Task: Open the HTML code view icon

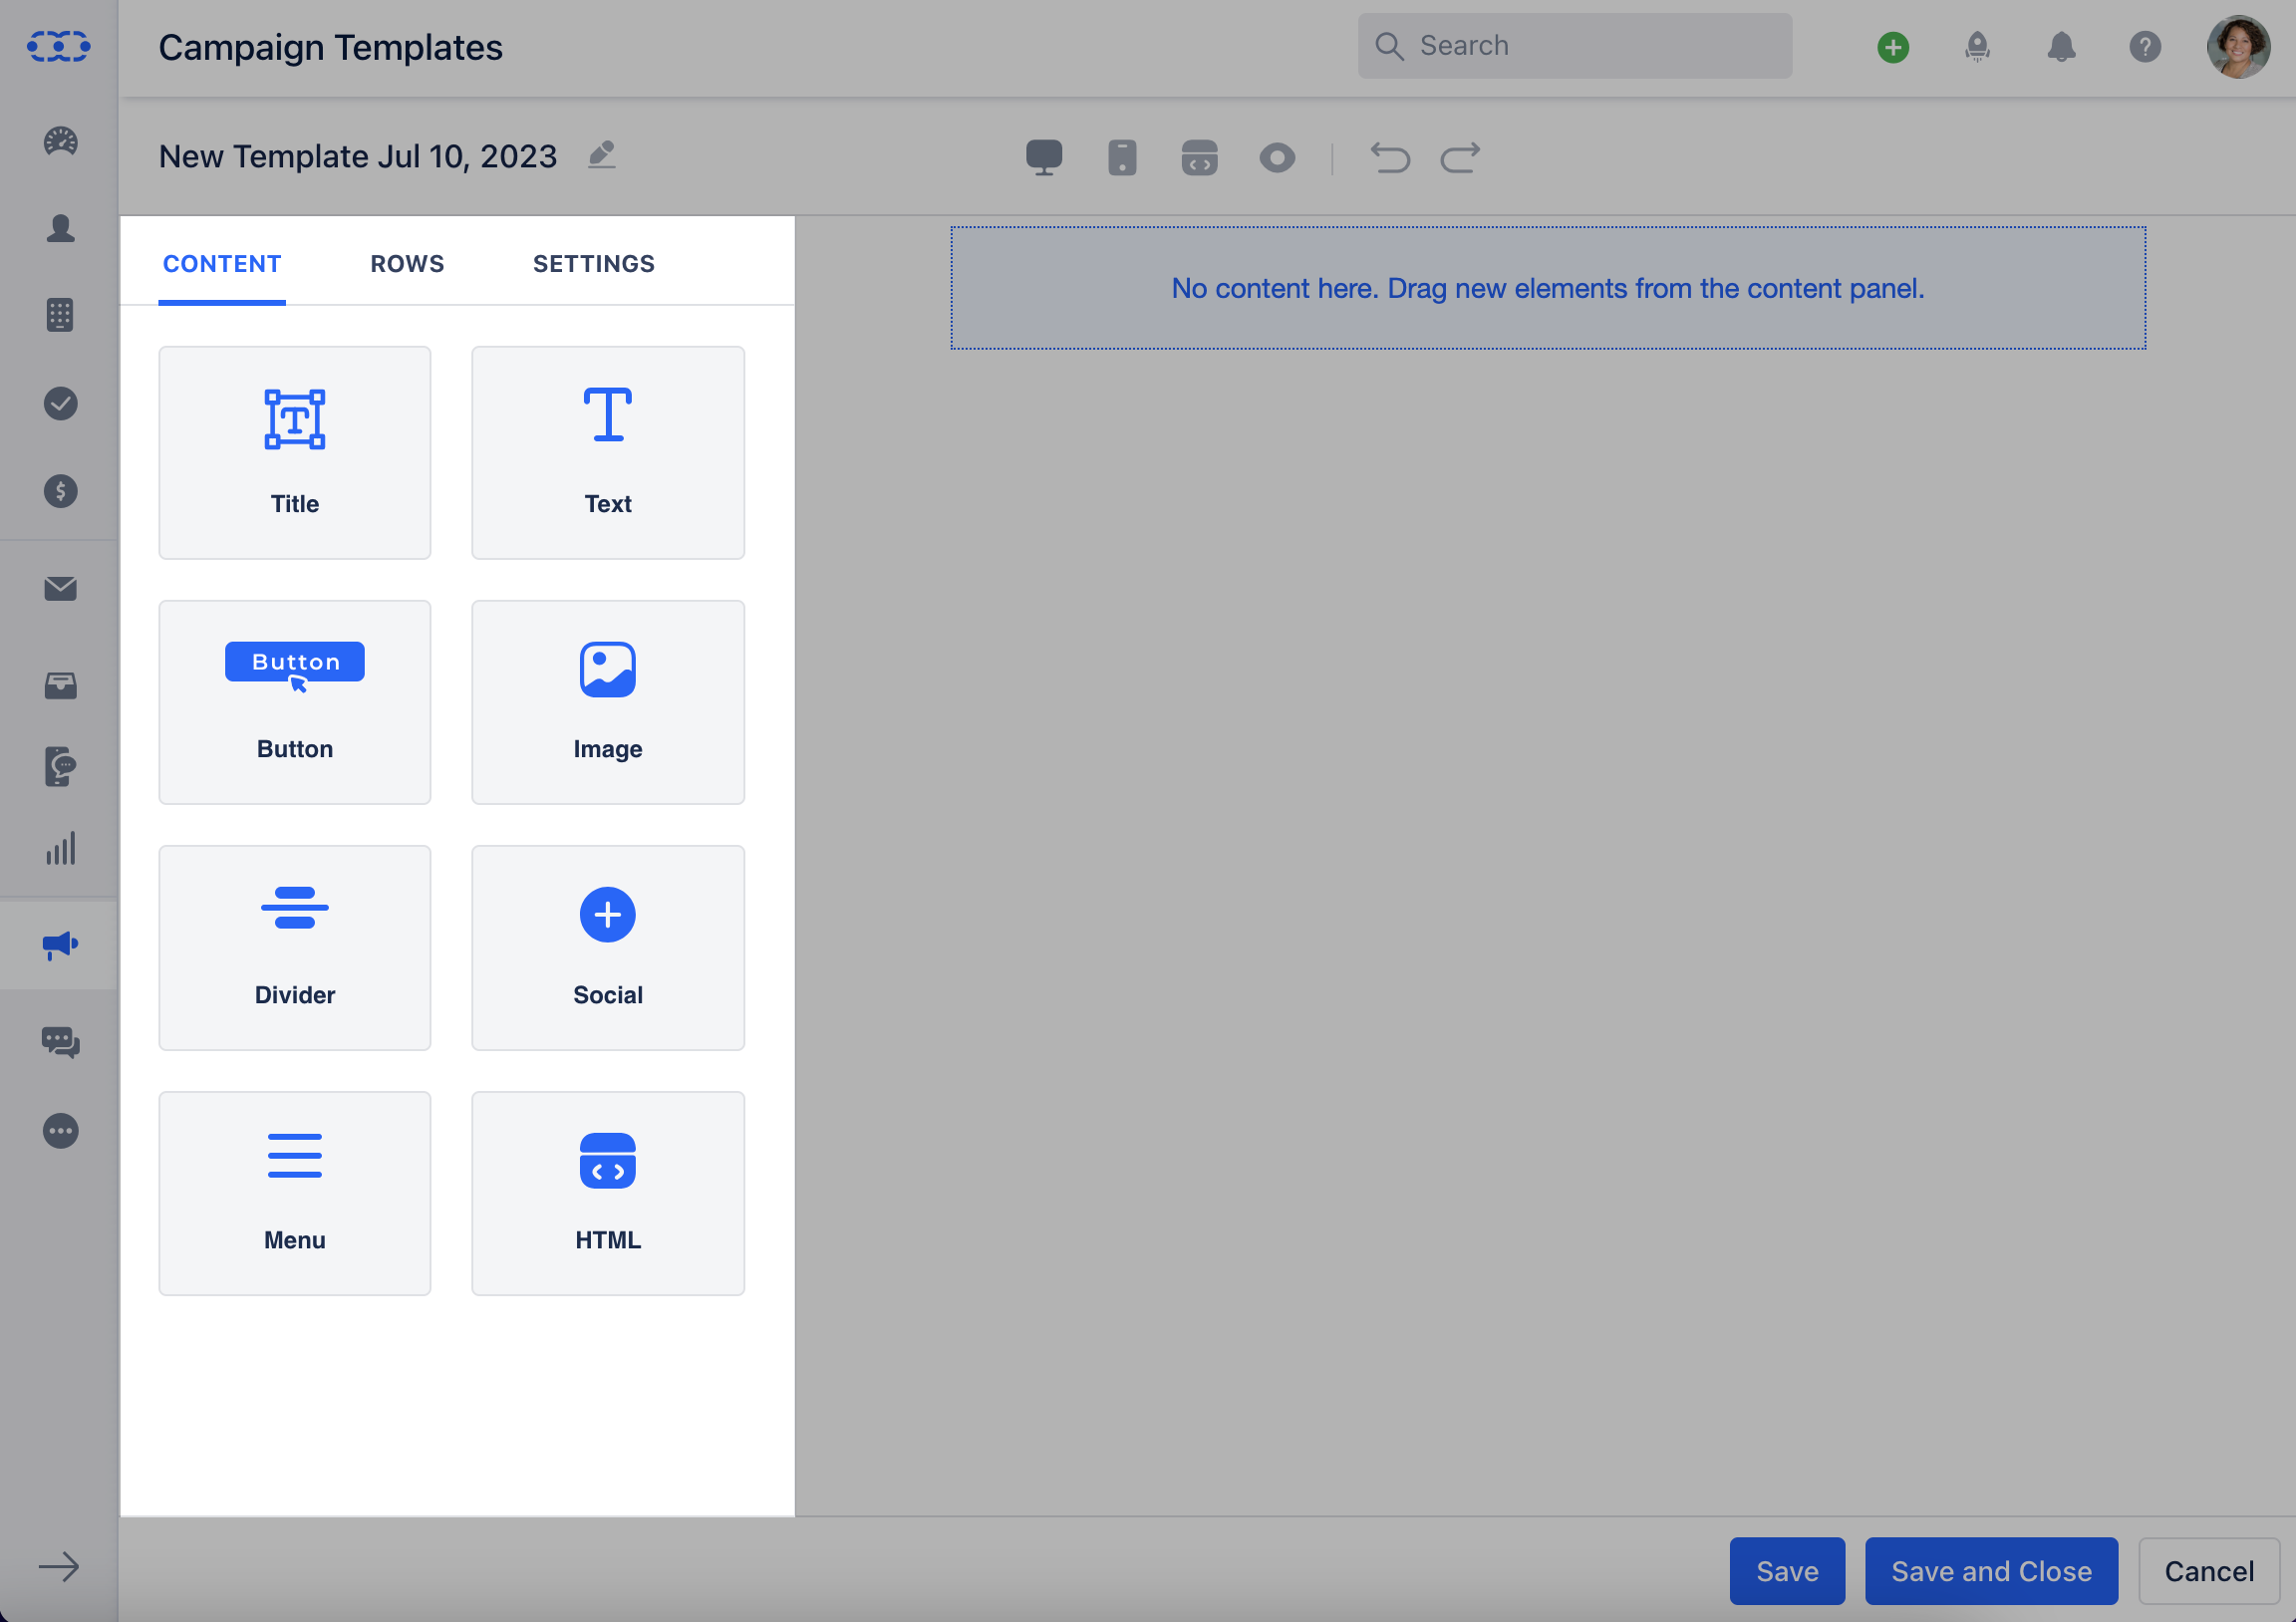Action: pyautogui.click(x=1199, y=158)
